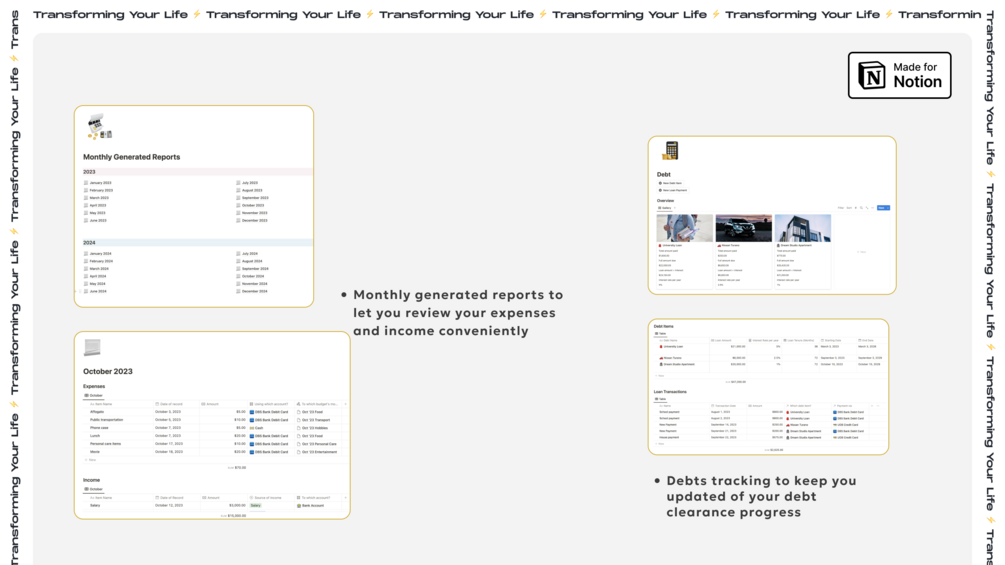
Task: Open the February 2023 report page
Action: [98, 190]
